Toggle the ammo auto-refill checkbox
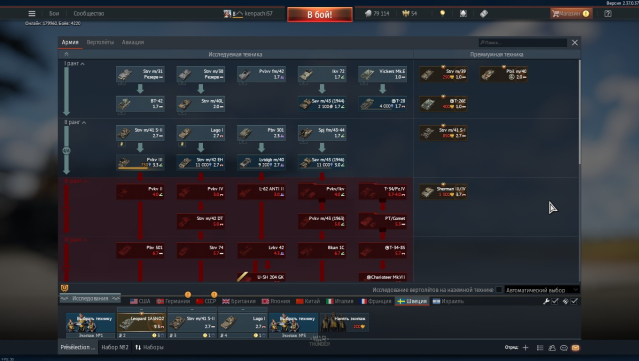The height and width of the screenshot is (361, 639). 574,301
